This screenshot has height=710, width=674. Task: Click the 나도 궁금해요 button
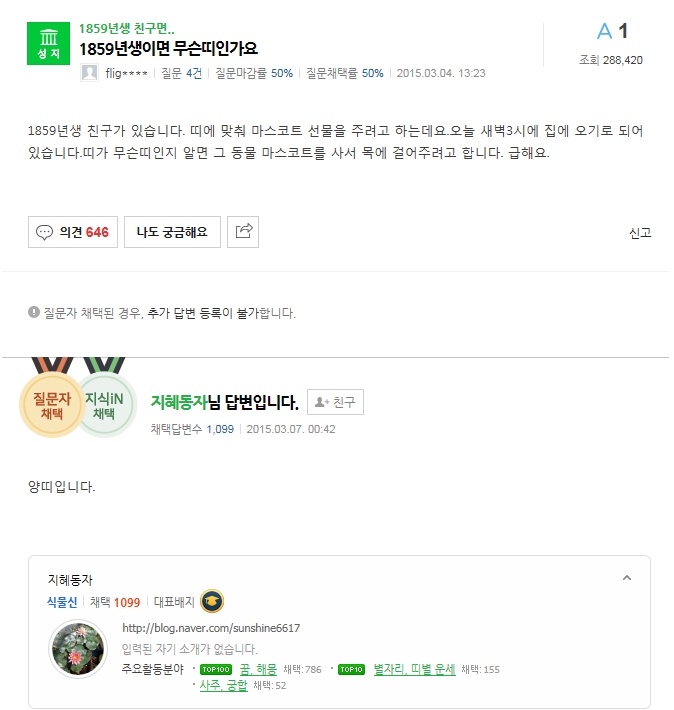click(173, 232)
